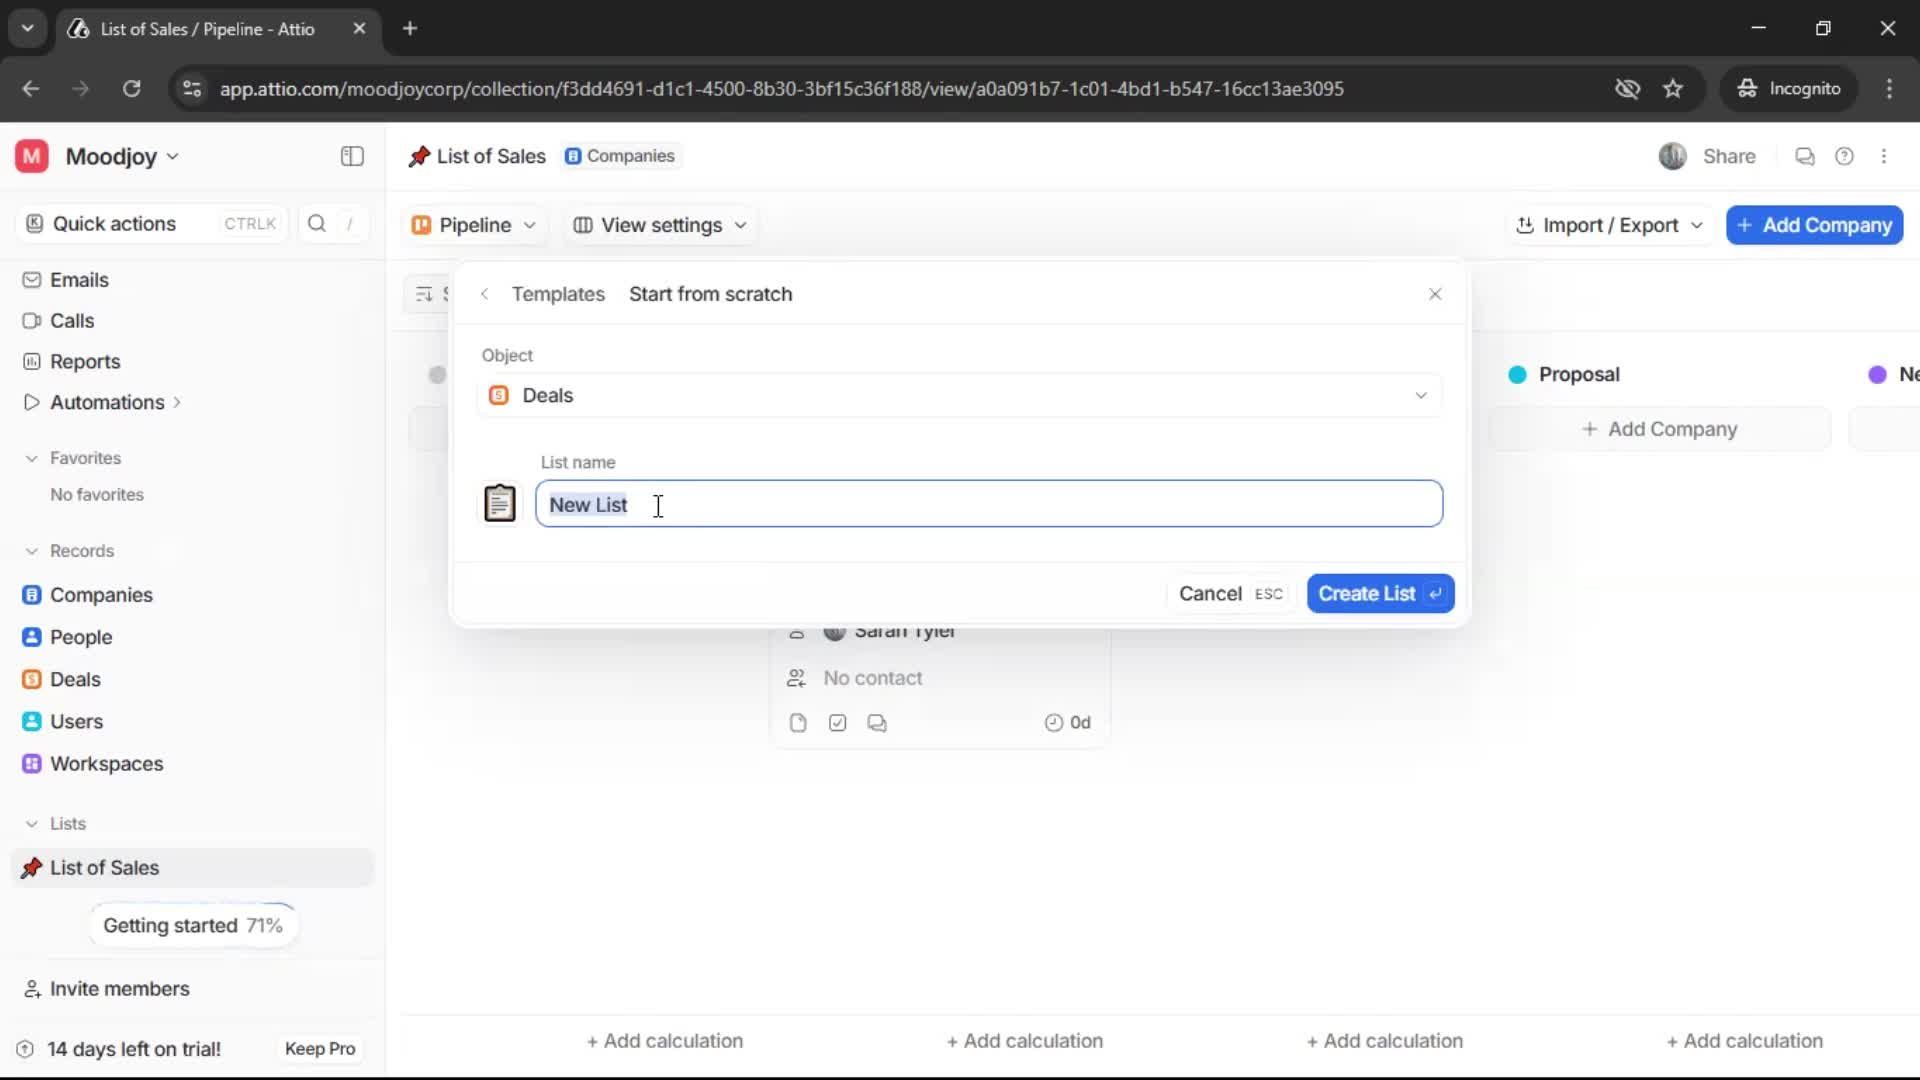Open the help question mark icon
The width and height of the screenshot is (1920, 1080).
(x=1845, y=156)
